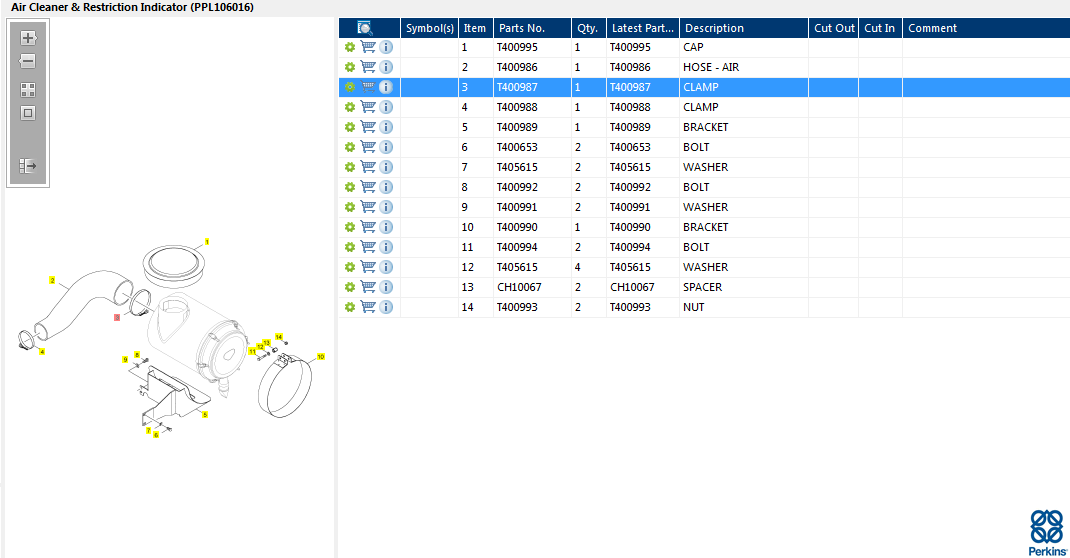The height and width of the screenshot is (558, 1070).
Task: Select the SPACER description cell
Action: click(x=743, y=287)
